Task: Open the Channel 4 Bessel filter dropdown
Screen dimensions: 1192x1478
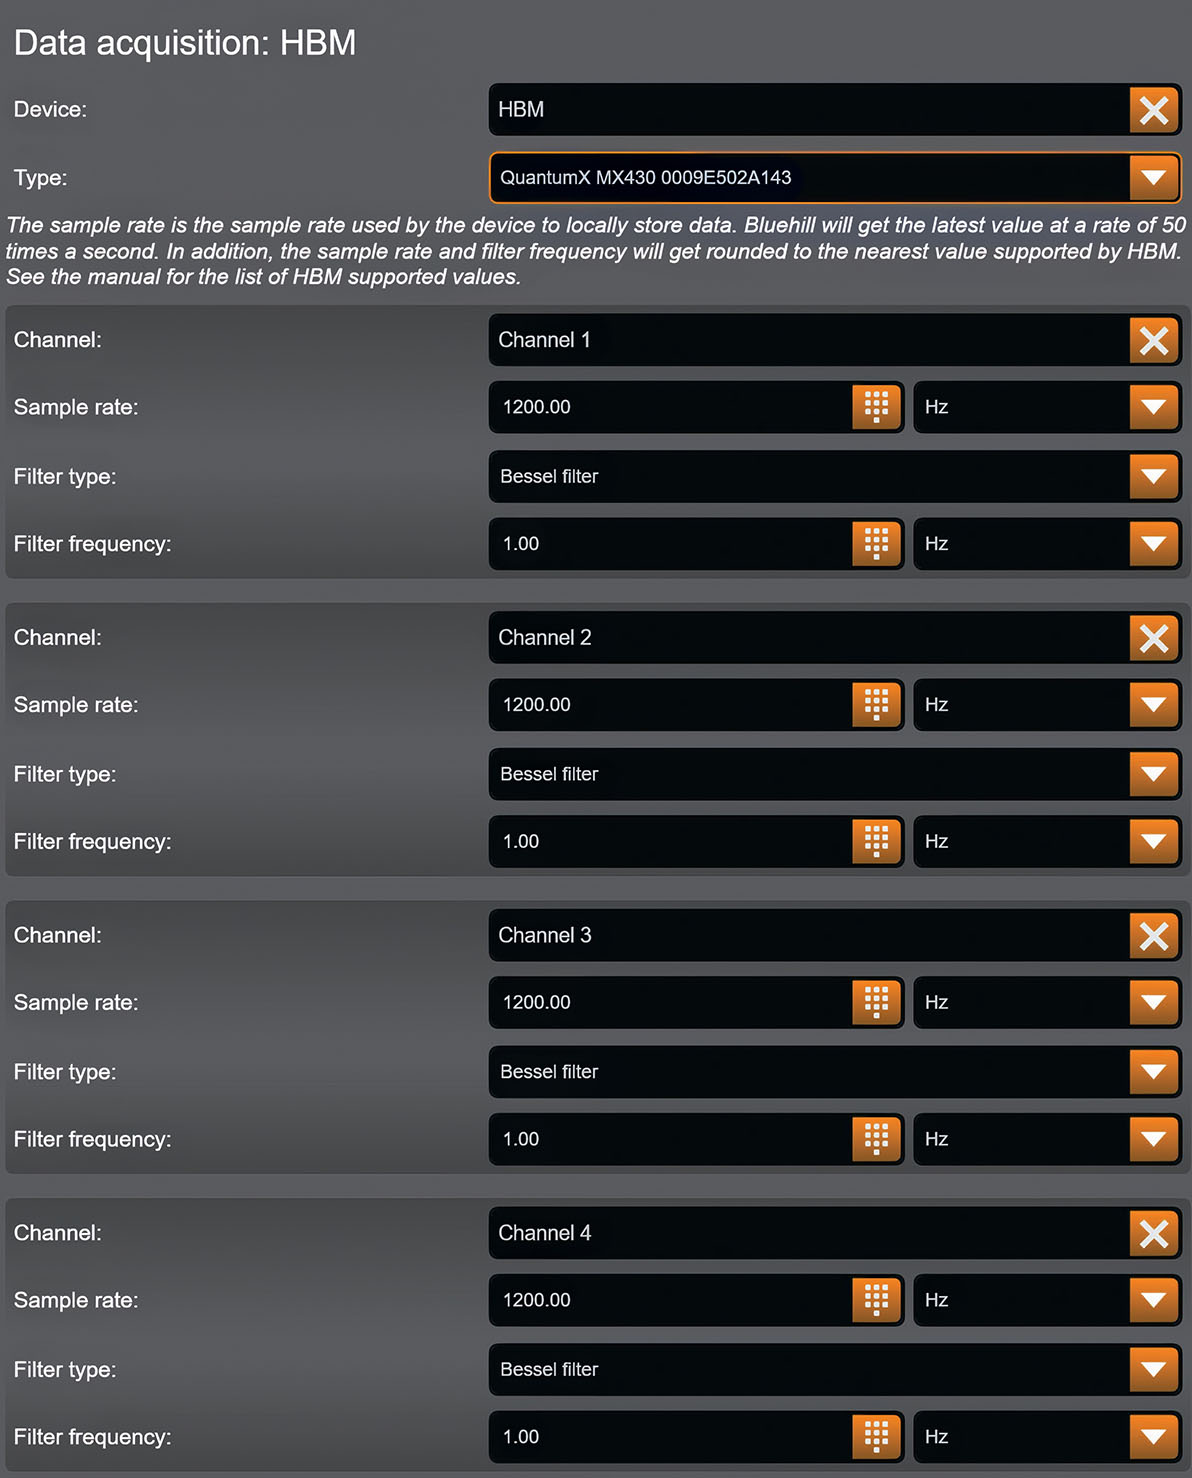Action: point(1154,1369)
